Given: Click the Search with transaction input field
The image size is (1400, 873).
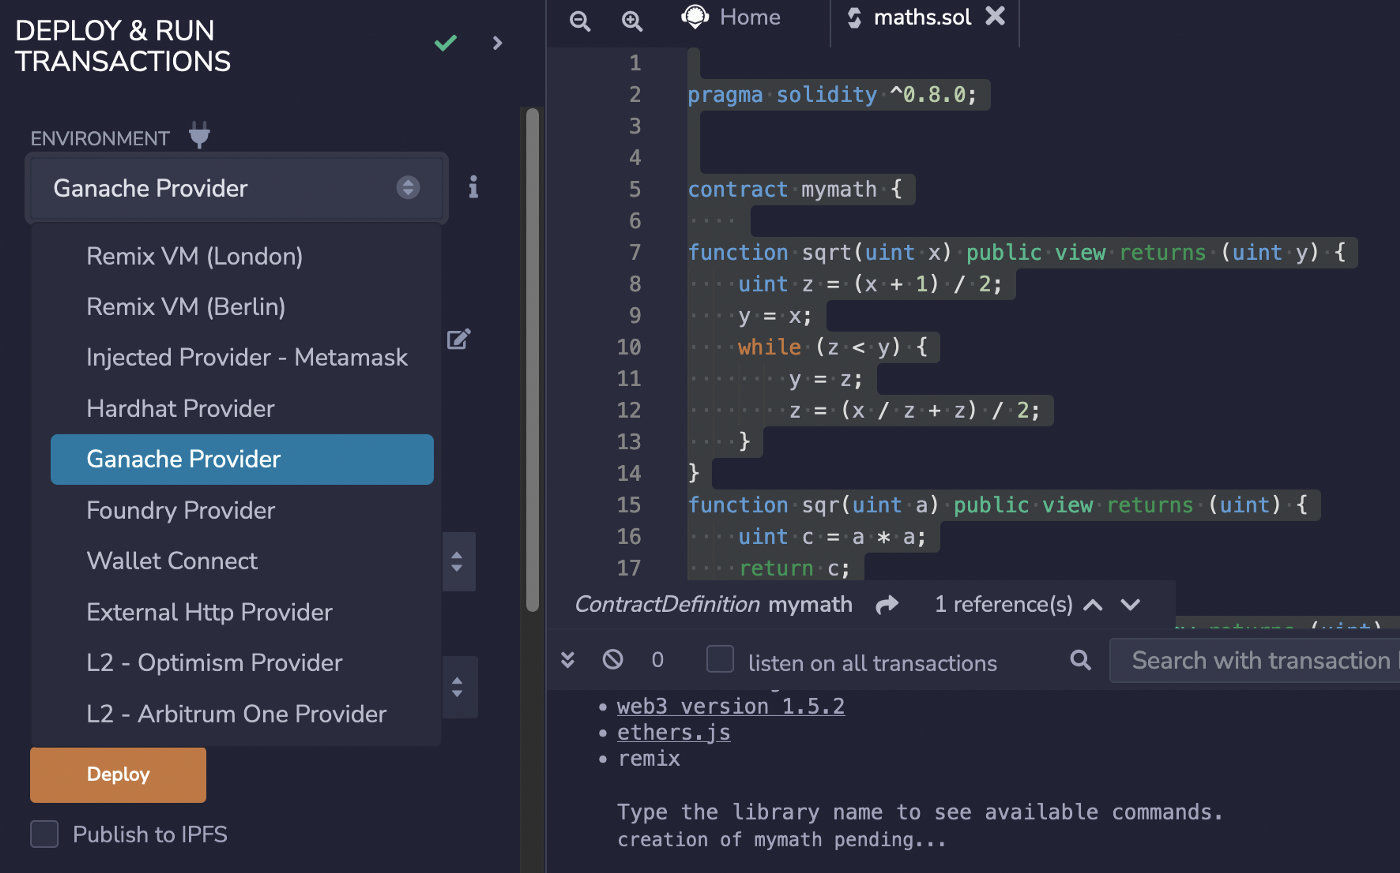Looking at the screenshot, I should (x=1255, y=661).
